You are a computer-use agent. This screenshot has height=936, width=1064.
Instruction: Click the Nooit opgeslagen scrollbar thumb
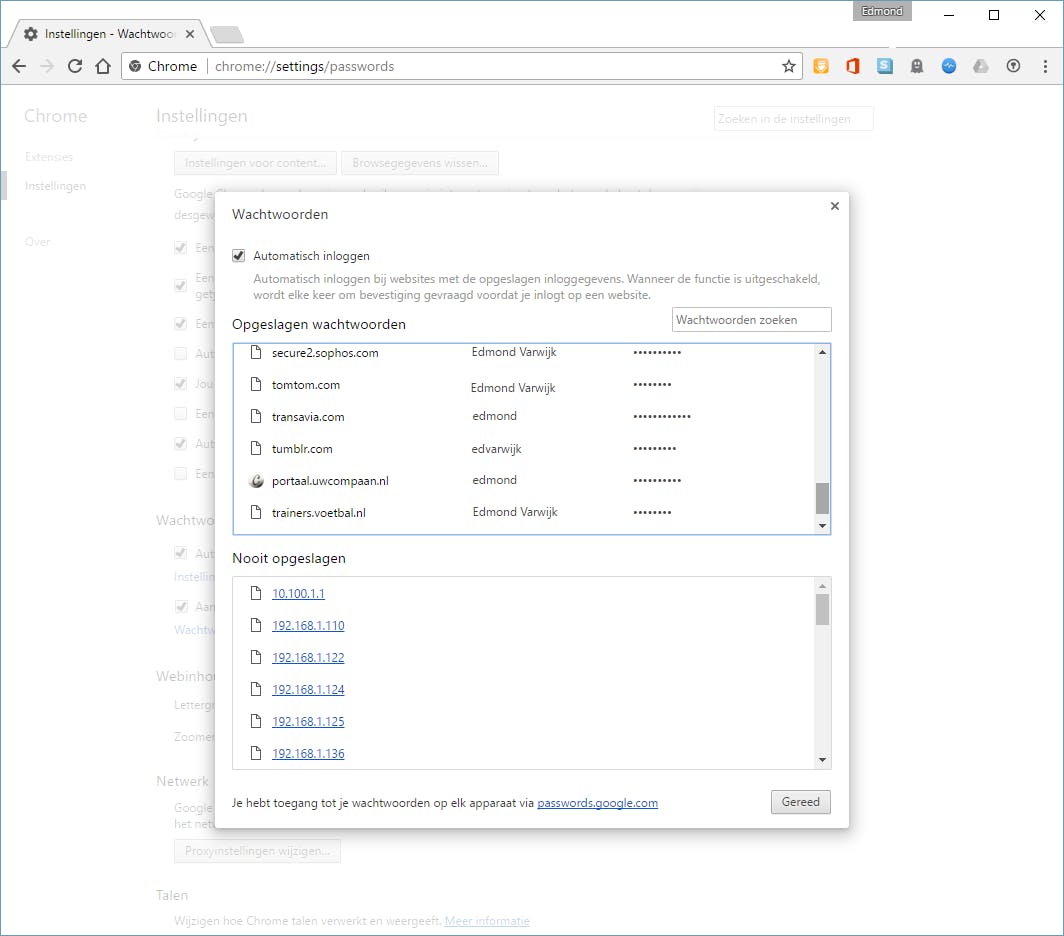click(x=822, y=610)
